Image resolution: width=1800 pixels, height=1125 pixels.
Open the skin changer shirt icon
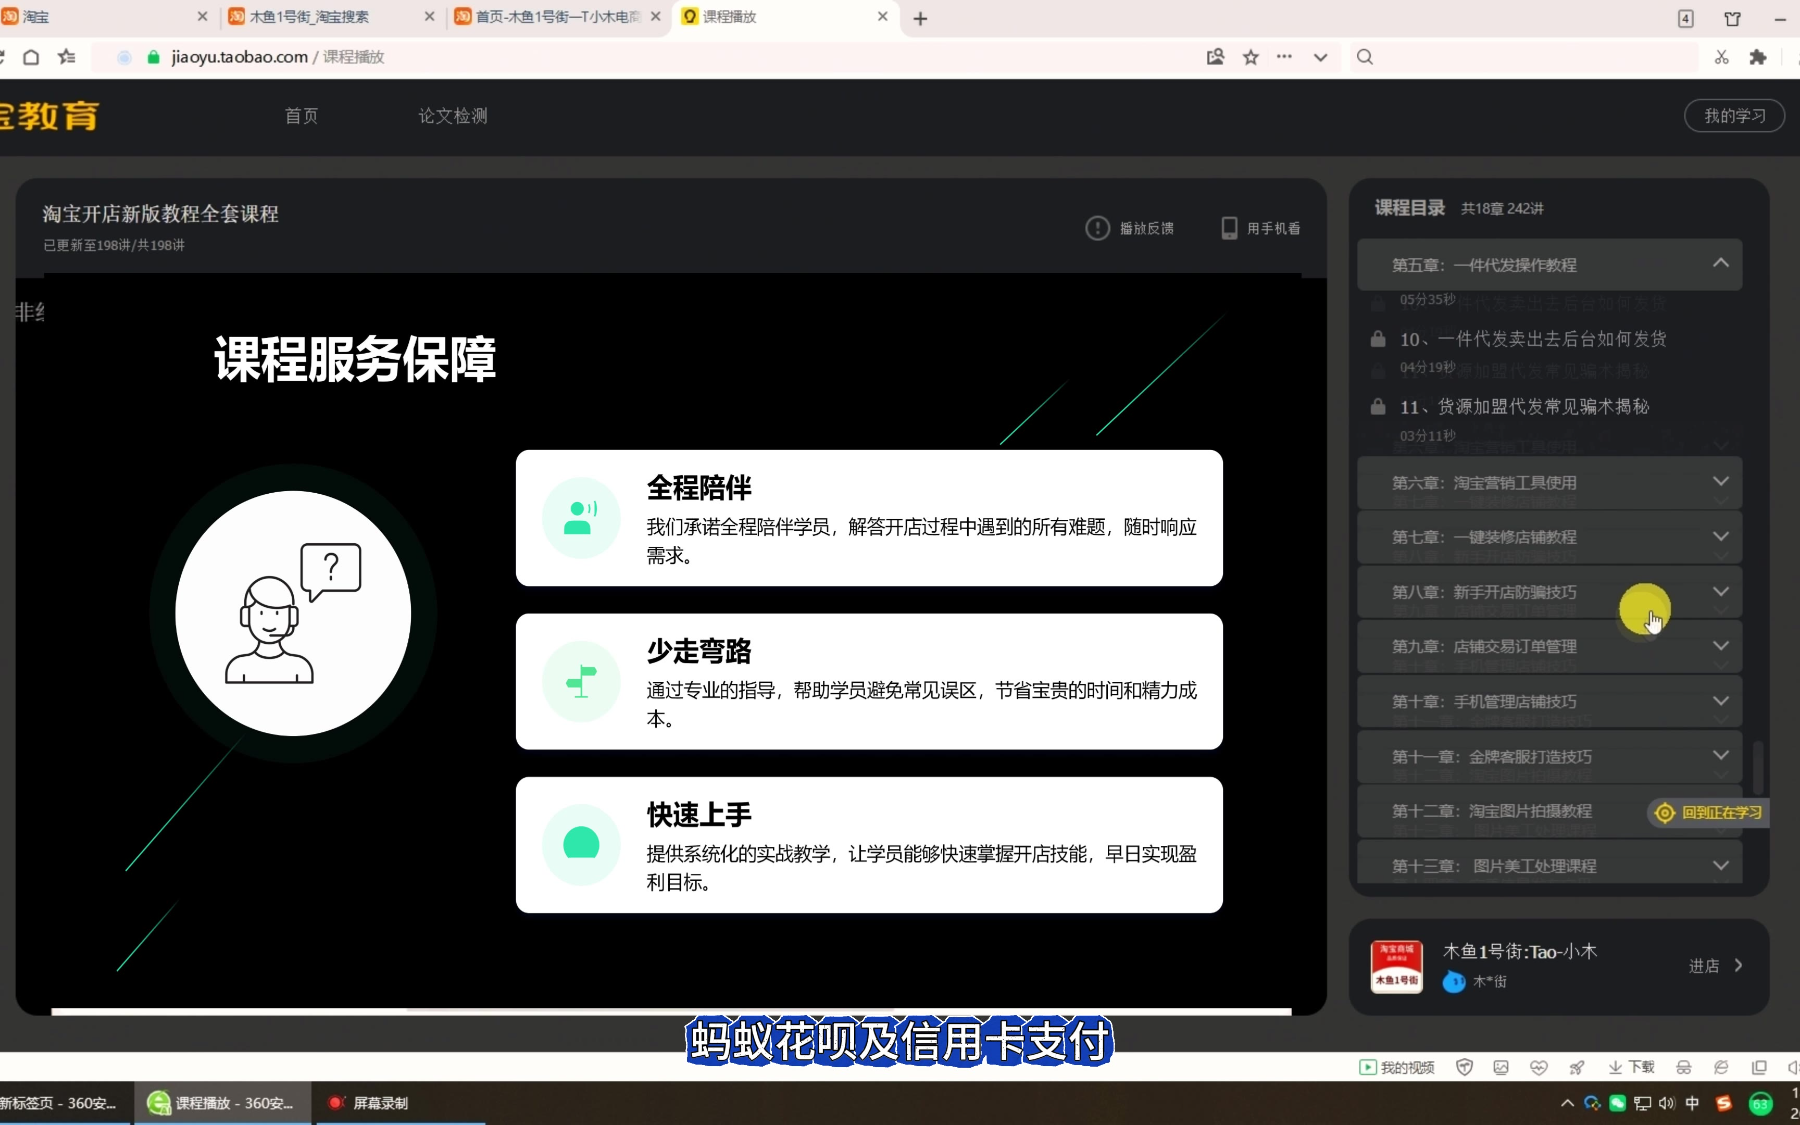(x=1733, y=18)
